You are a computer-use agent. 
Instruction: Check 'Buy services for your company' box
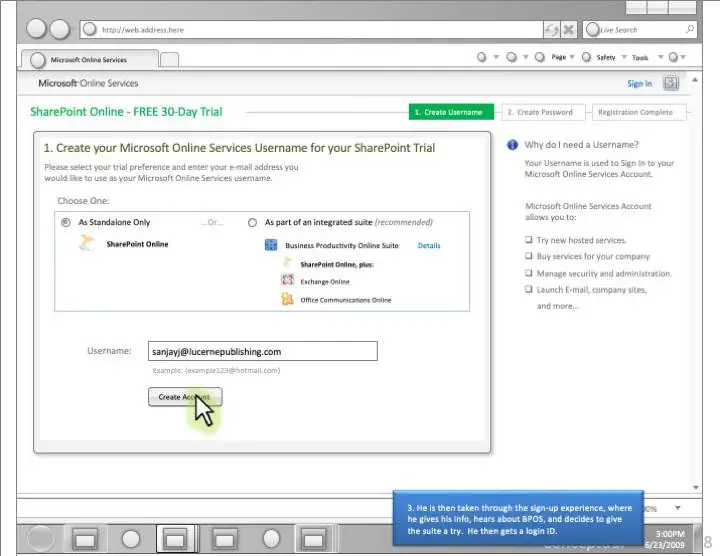(529, 256)
